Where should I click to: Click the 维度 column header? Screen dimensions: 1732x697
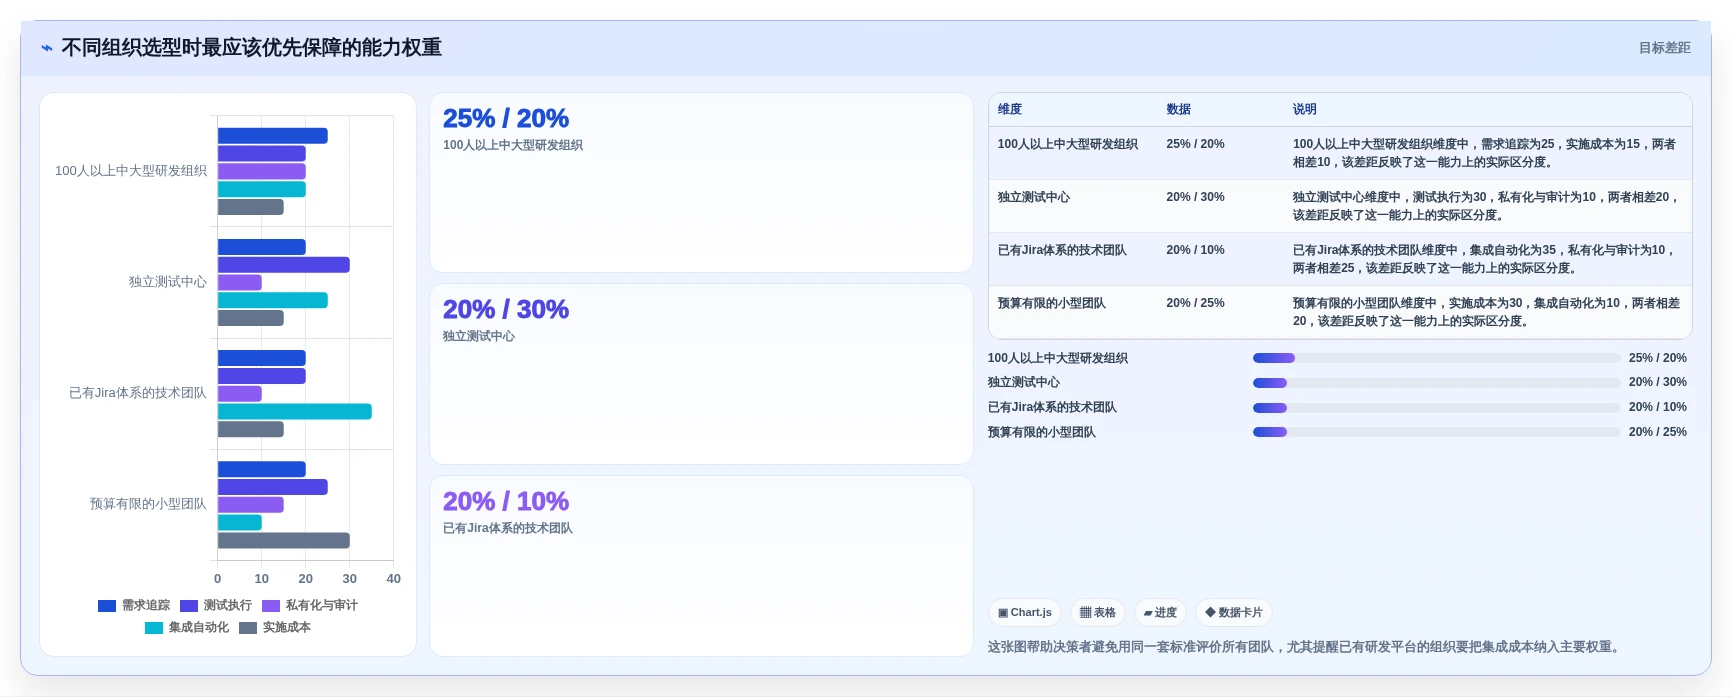(x=1010, y=109)
